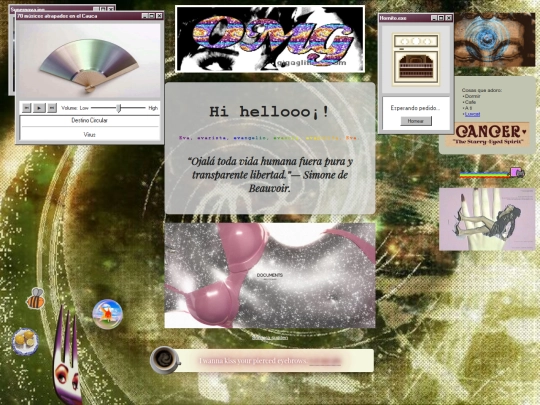This screenshot has height=405, width=540.
Task: Close the music player window
Action: click(x=159, y=16)
